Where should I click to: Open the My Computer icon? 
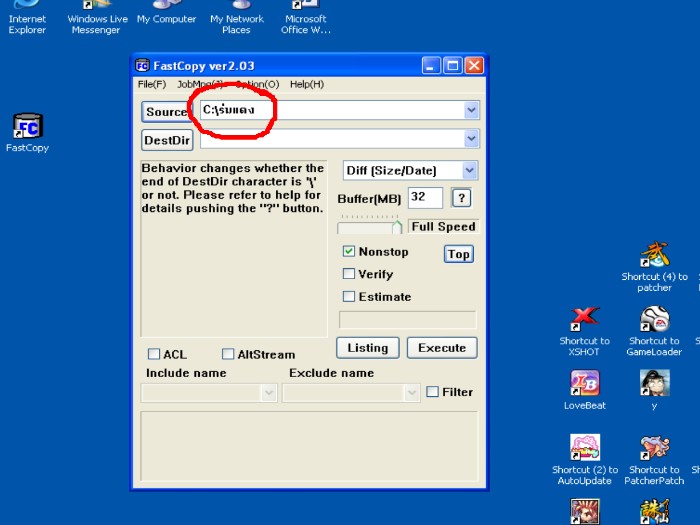[x=167, y=12]
